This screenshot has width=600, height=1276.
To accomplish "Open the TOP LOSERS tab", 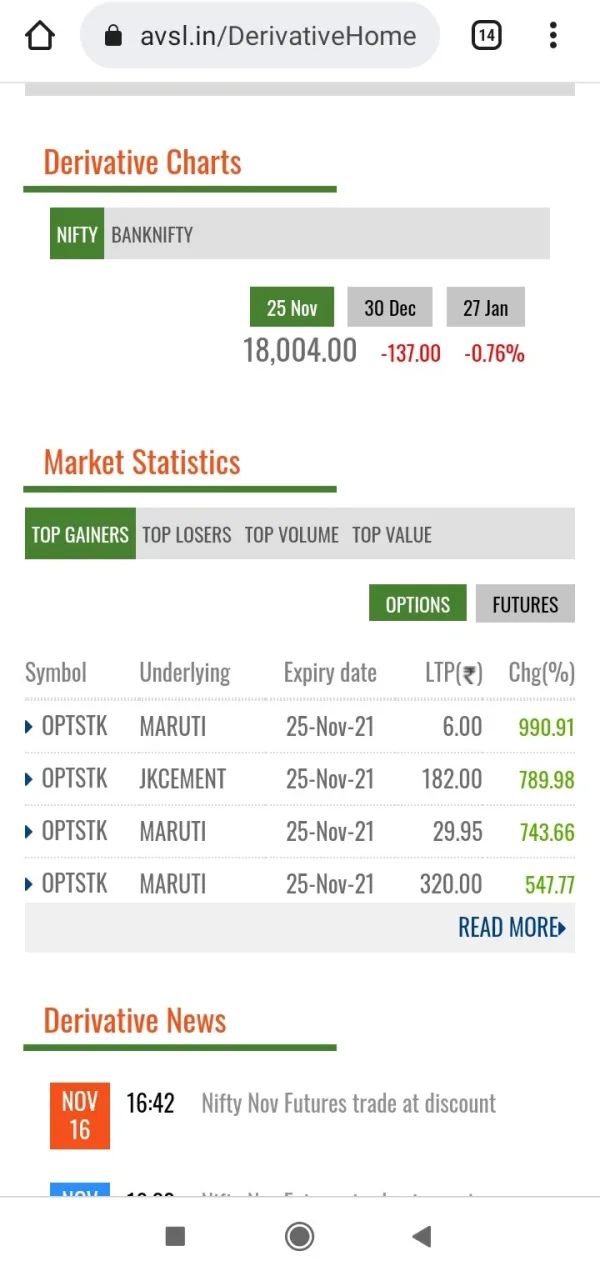I will click(187, 534).
